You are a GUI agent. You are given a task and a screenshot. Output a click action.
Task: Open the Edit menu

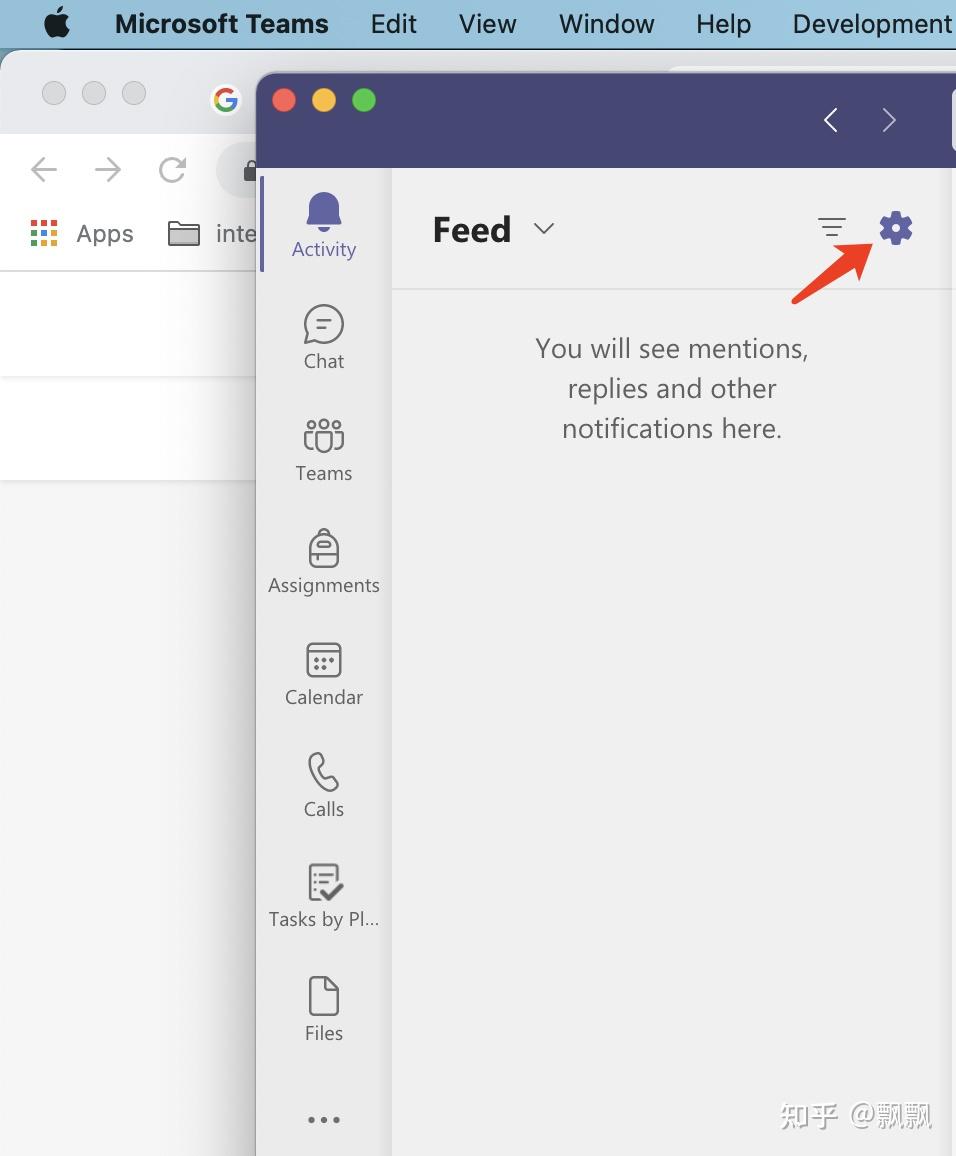pos(393,24)
